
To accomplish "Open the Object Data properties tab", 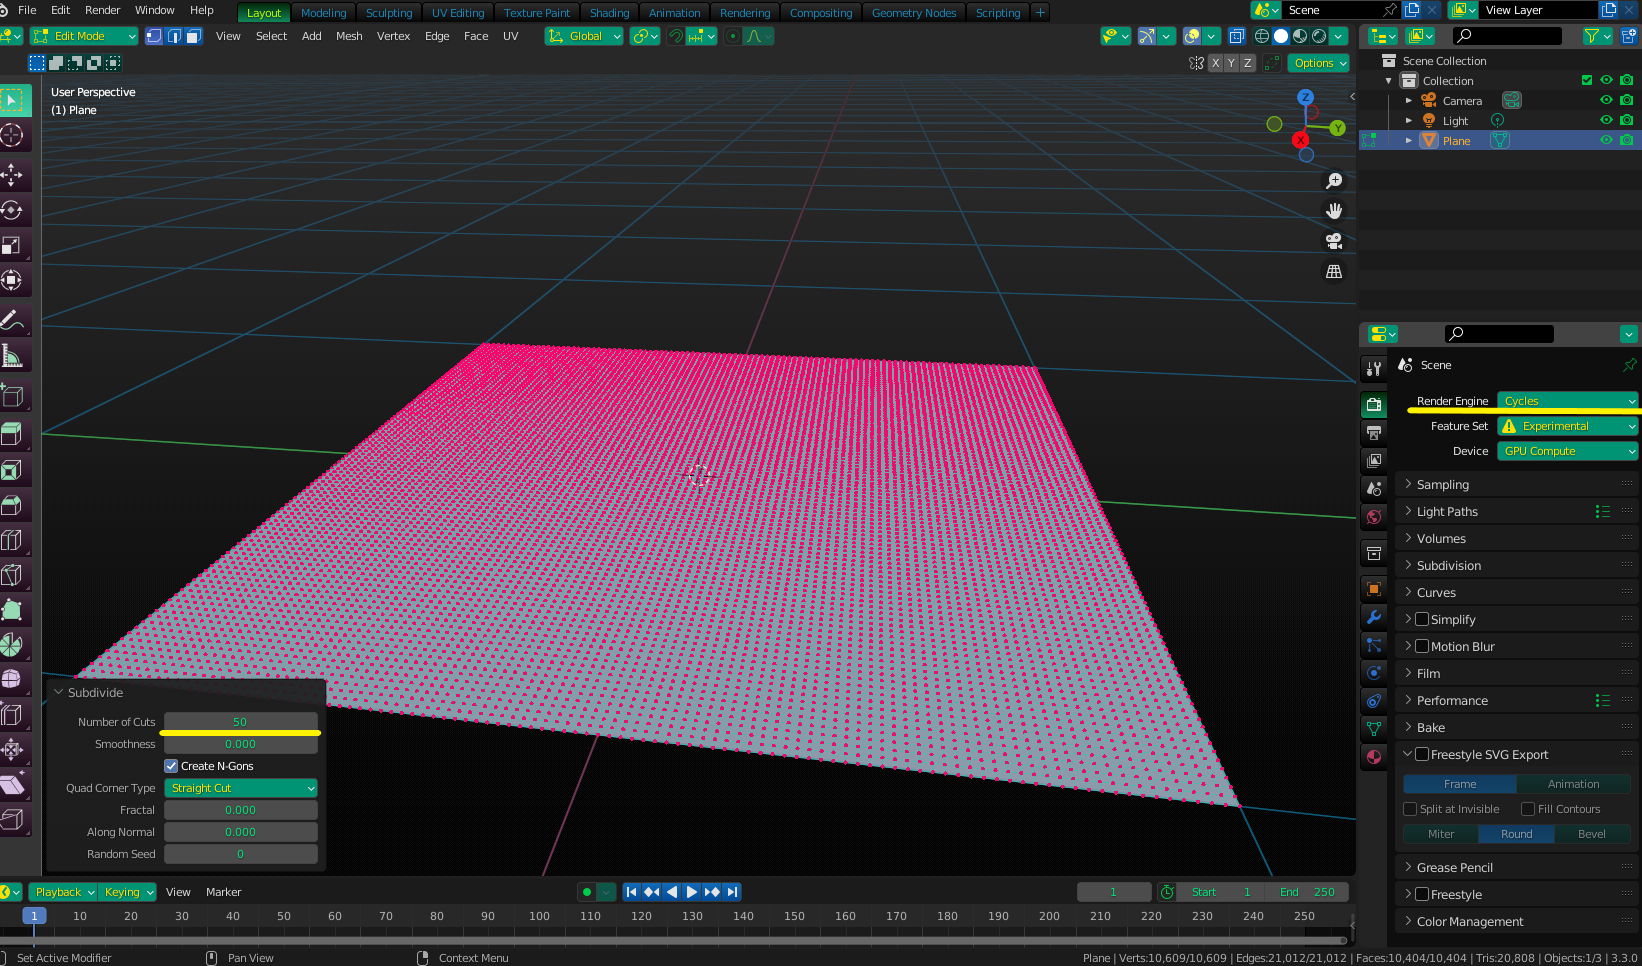I will click(x=1374, y=728).
